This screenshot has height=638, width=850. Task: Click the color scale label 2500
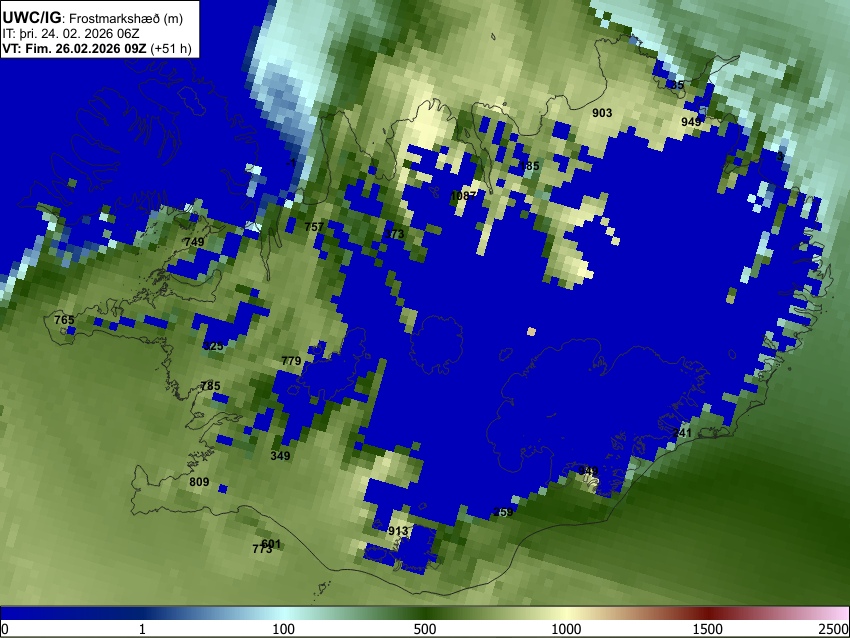pos(834,629)
